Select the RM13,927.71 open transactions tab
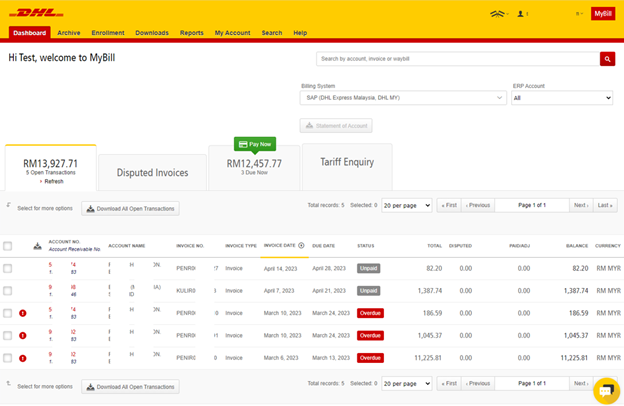The height and width of the screenshot is (406, 624). pos(51,168)
